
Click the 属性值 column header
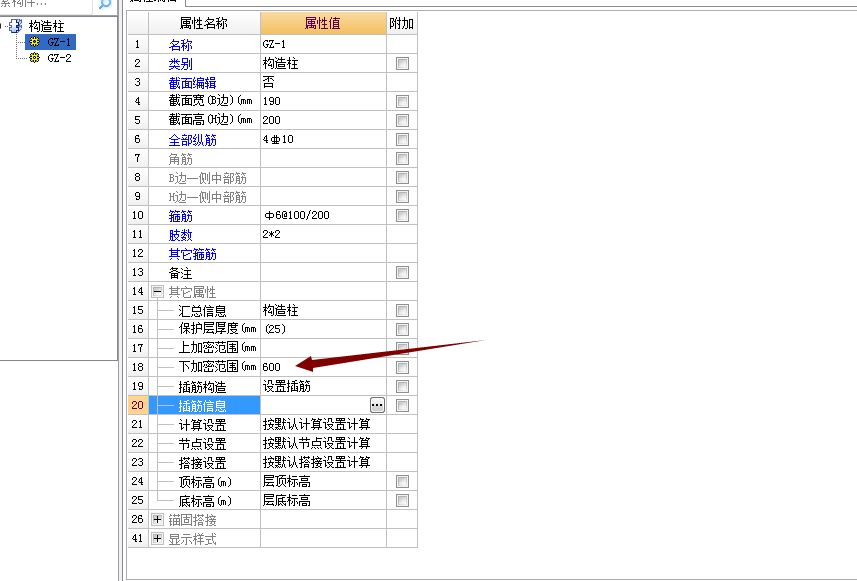pyautogui.click(x=323, y=24)
